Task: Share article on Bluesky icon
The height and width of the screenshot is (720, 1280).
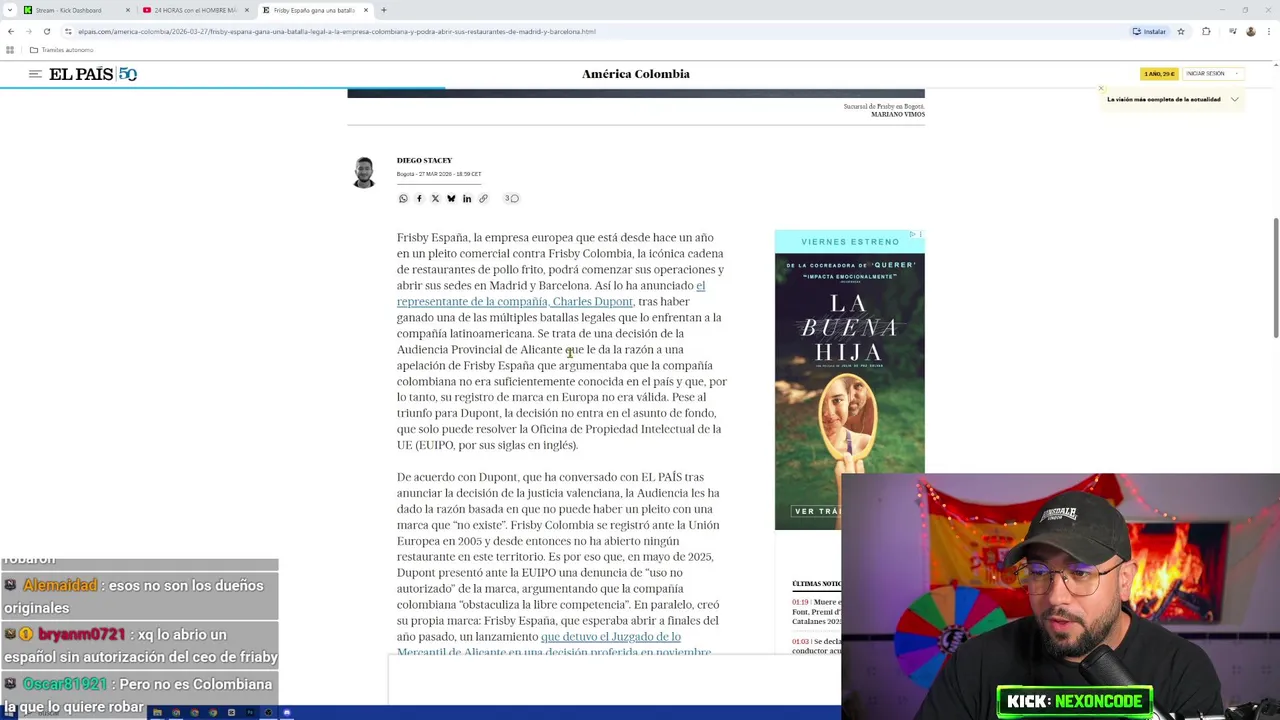Action: 451,199
